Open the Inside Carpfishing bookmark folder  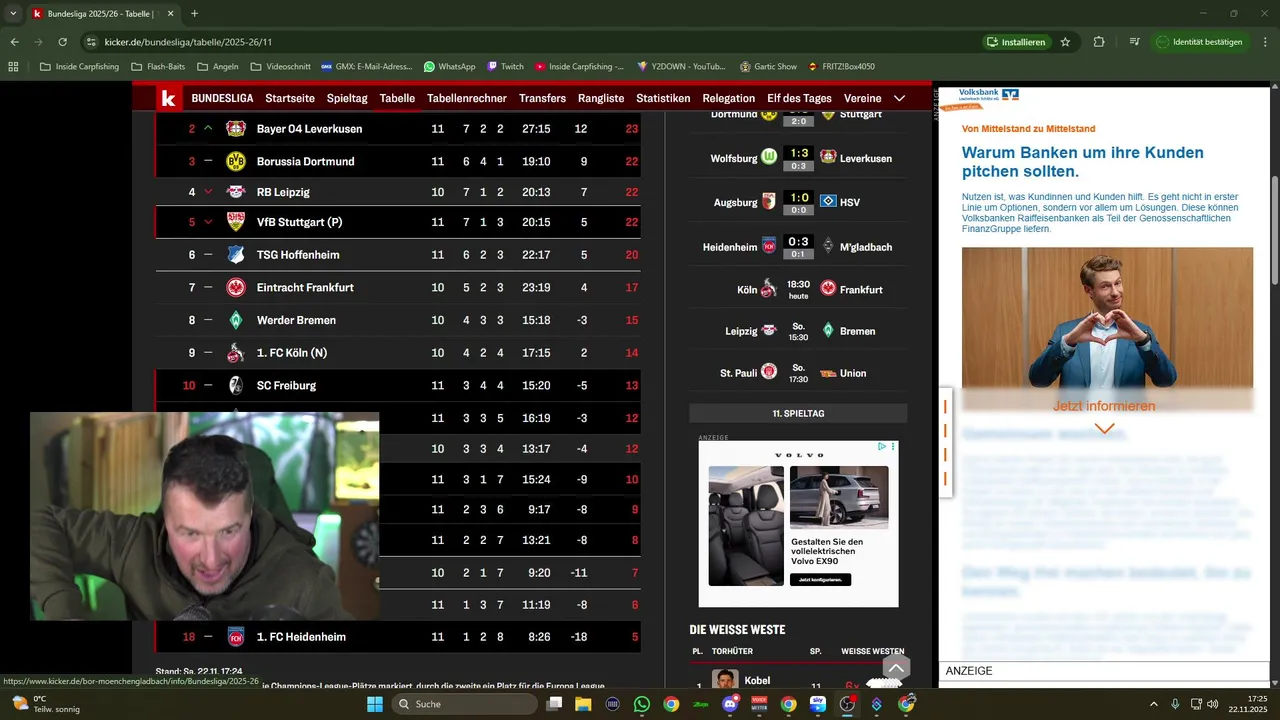79,67
